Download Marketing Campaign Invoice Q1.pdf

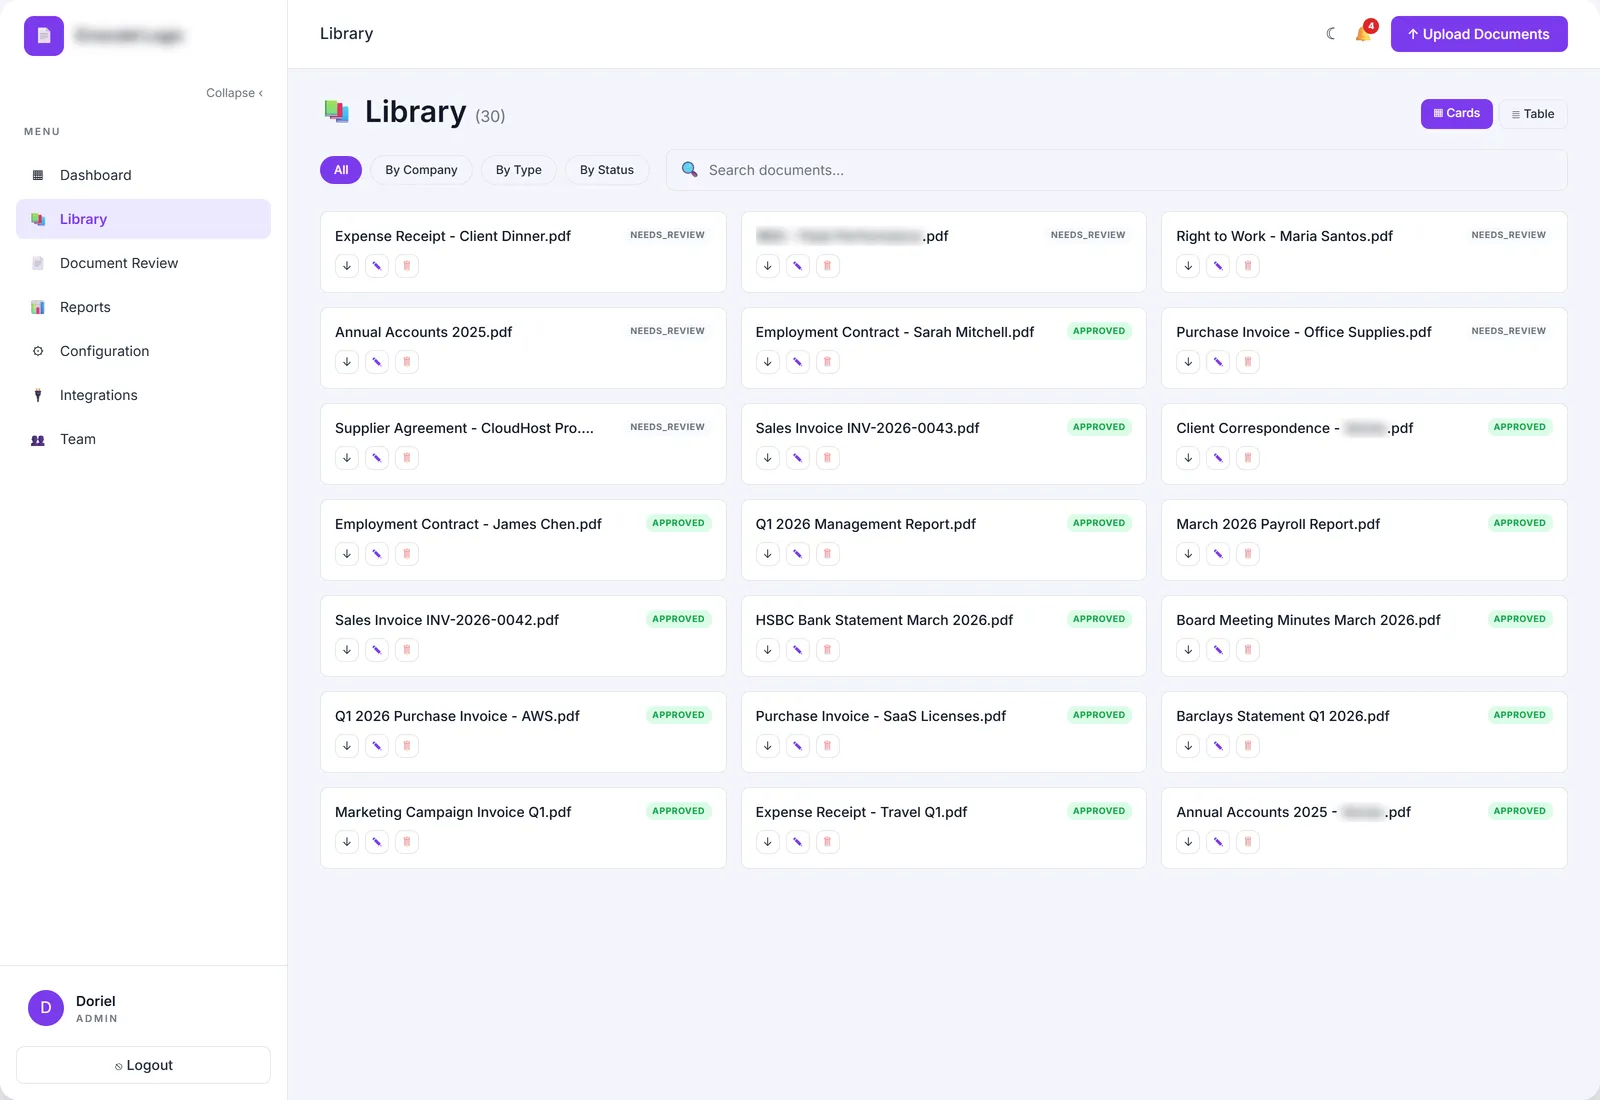point(347,842)
